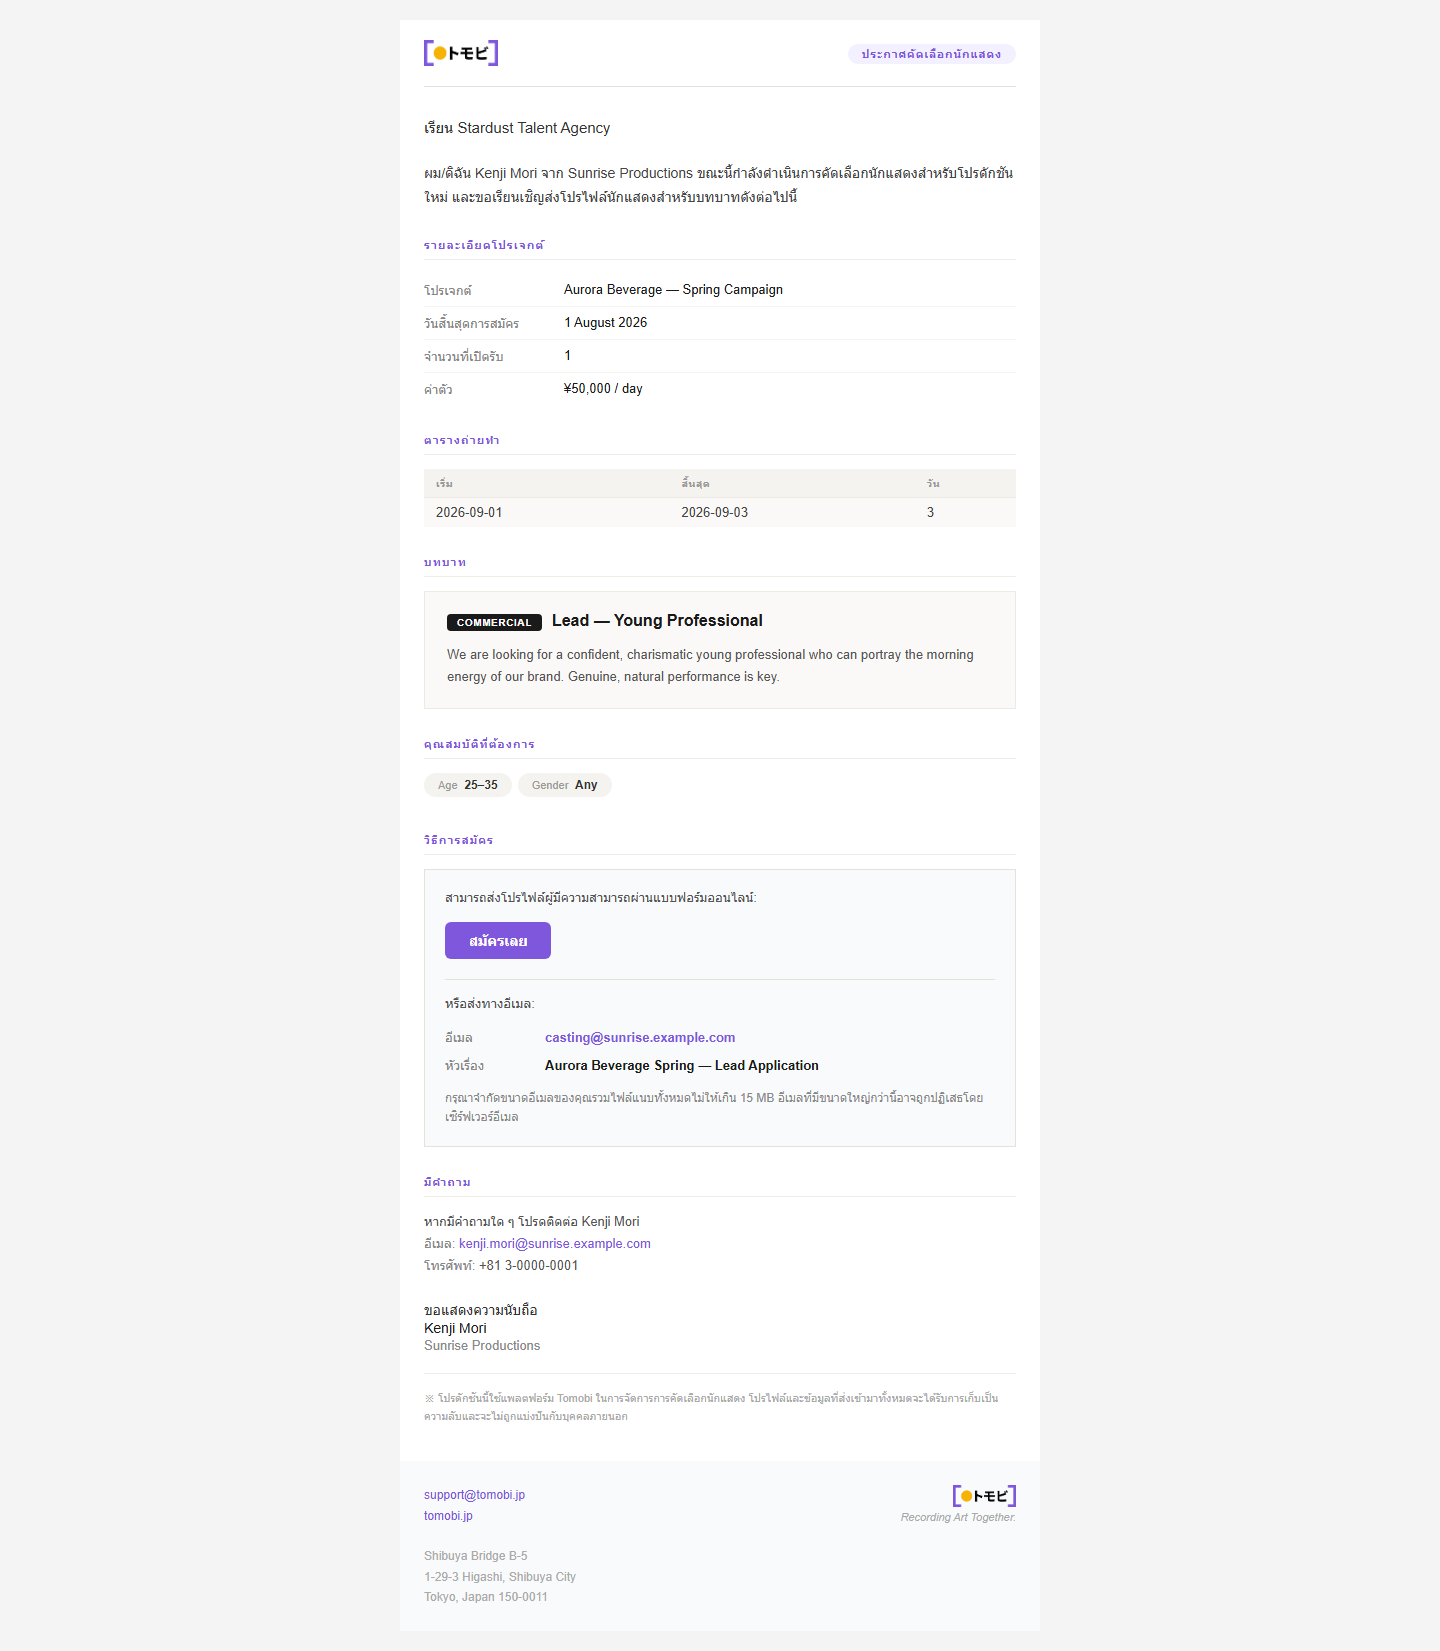Screen dimensions: 1440x1651
Task: Click the 'Recording Art Together.' tagline
Action: [958, 1518]
